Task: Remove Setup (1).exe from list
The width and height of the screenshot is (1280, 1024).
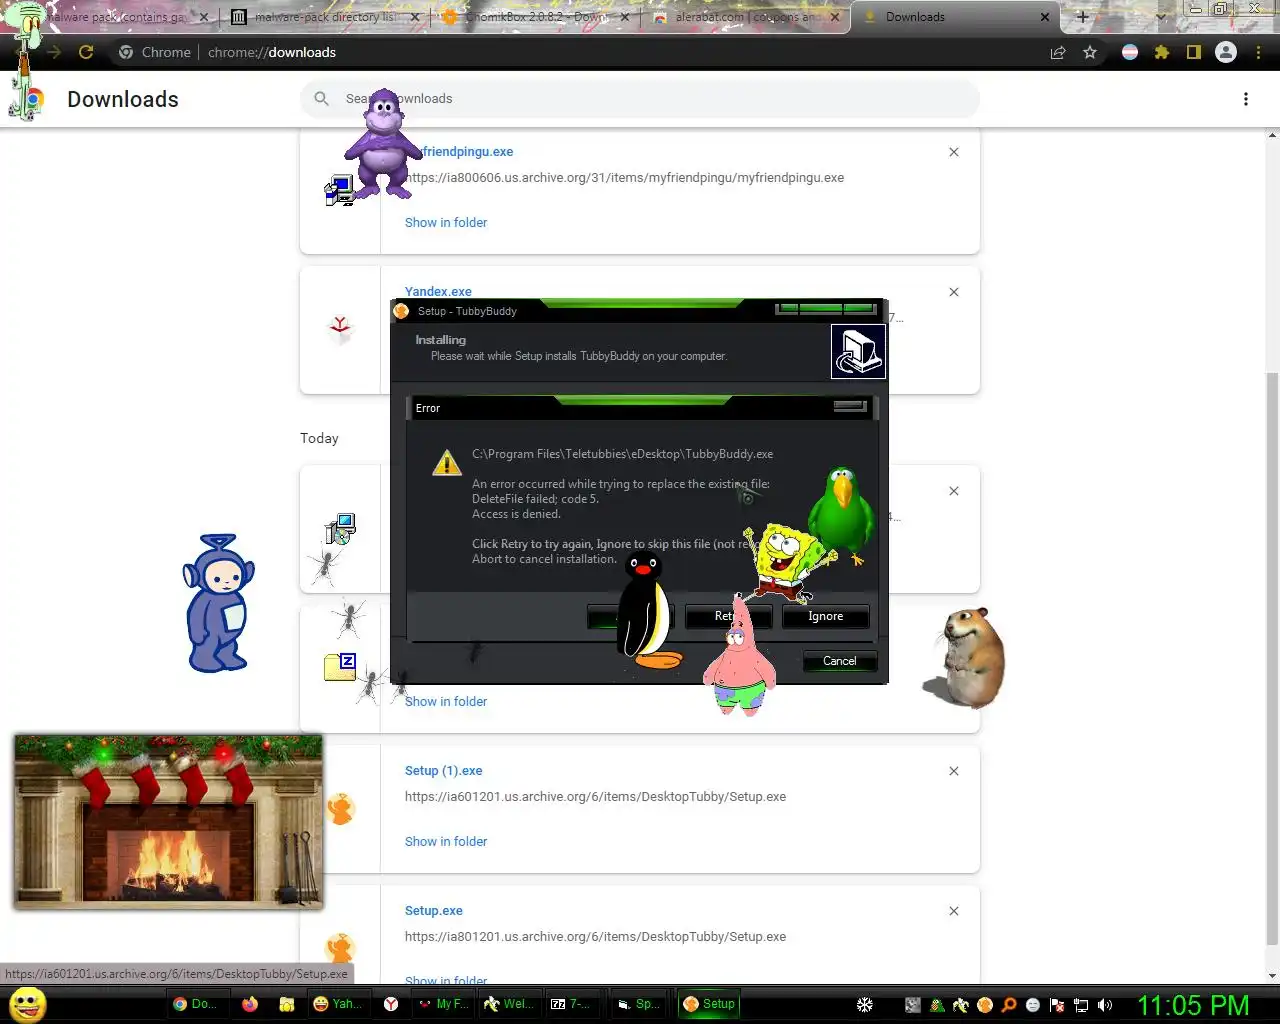Action: coord(954,771)
